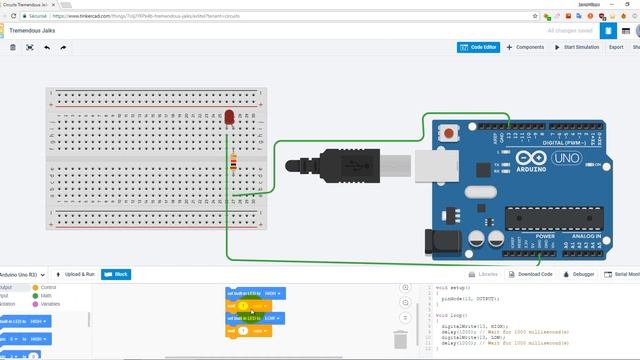Click the orange round extension icon in Chrome

pos(590,16)
